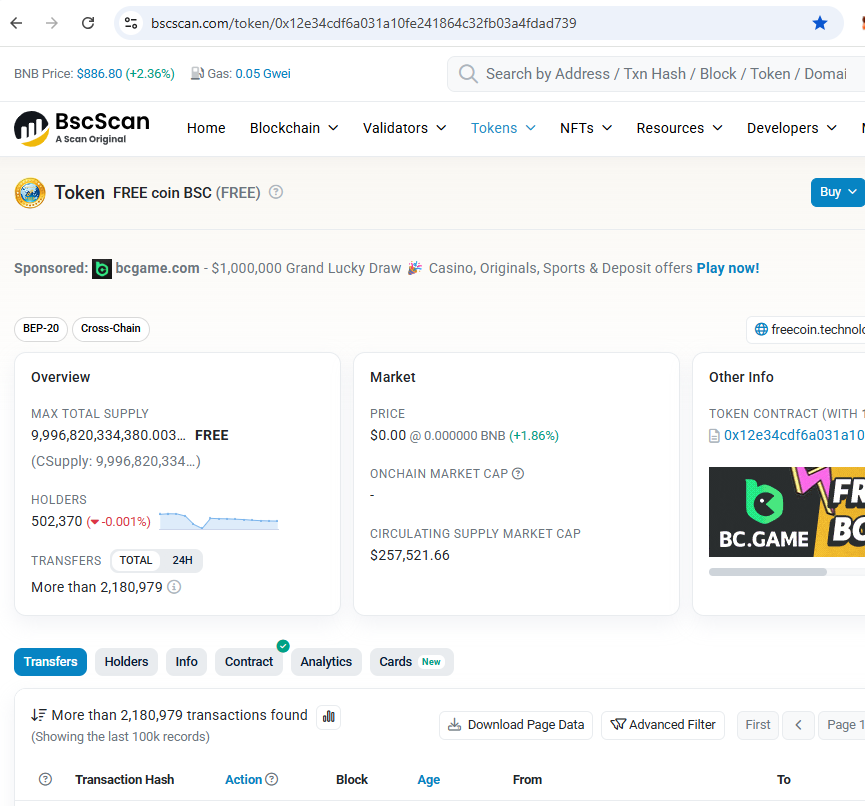Click the chart icon next to transactions found
The image size is (865, 806).
tap(328, 717)
